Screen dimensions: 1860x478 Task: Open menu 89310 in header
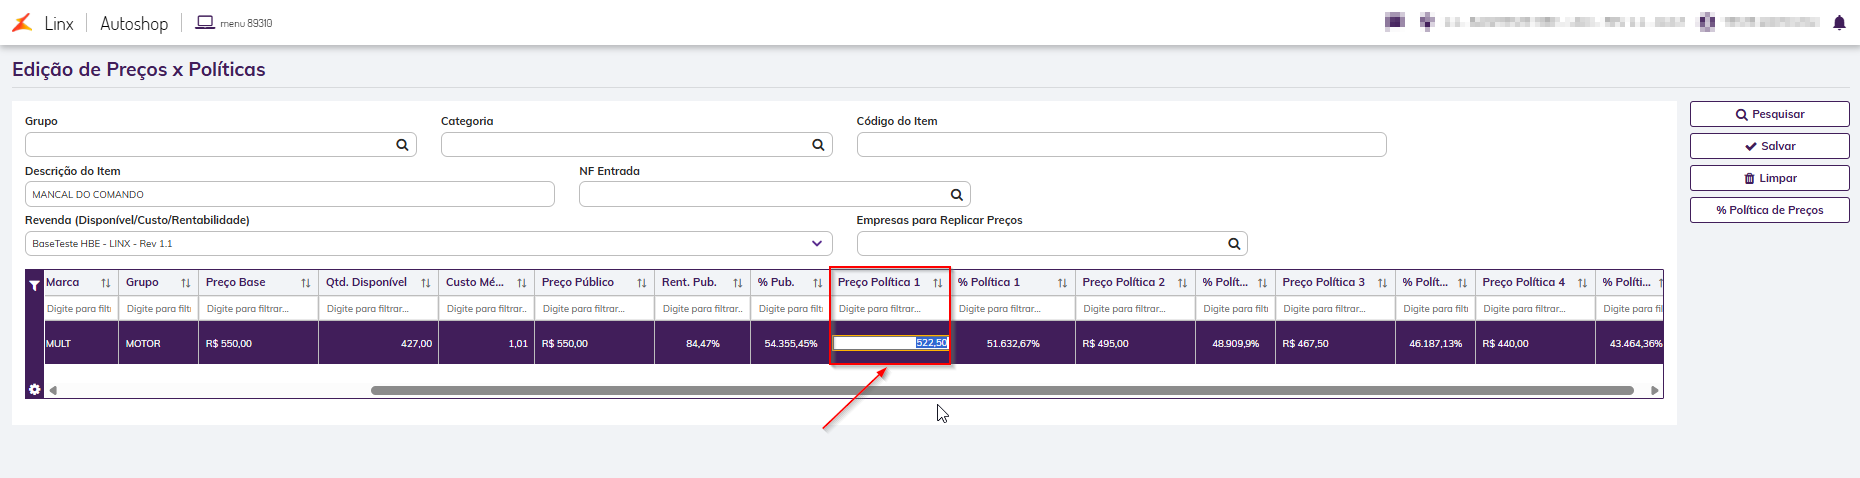coord(234,22)
